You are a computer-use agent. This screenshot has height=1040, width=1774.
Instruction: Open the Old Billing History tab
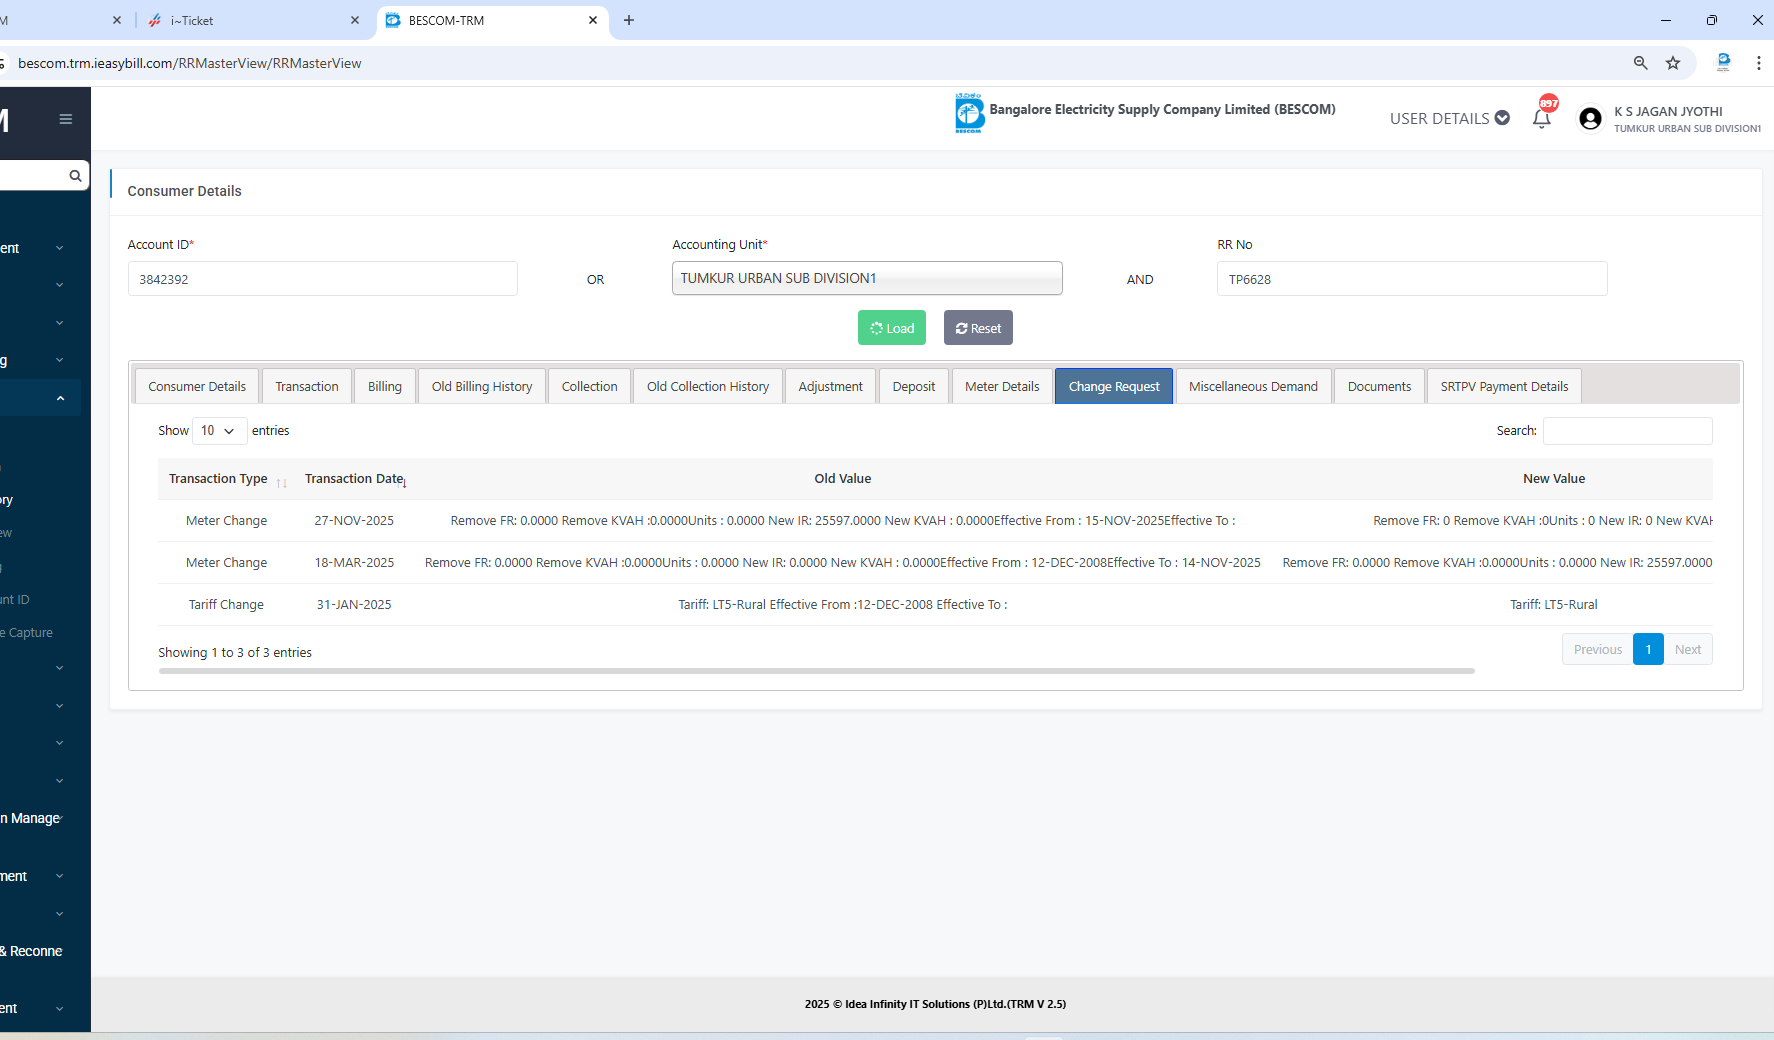[x=481, y=387]
